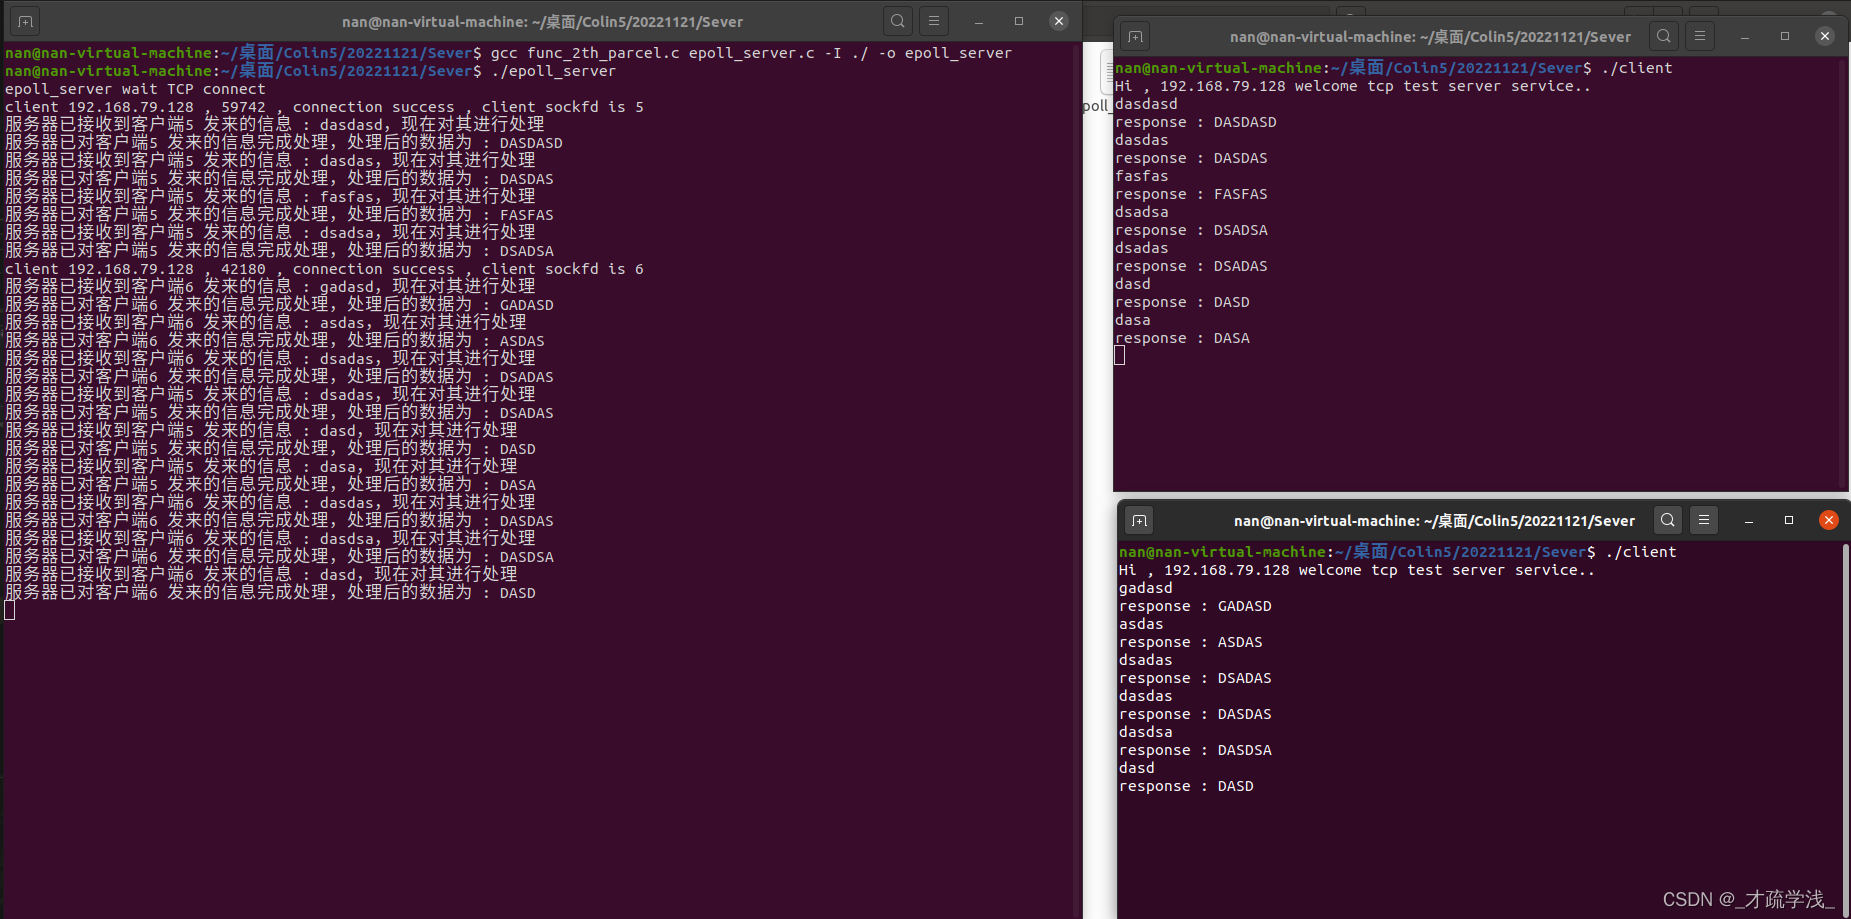Expand the server terminal to full screen
This screenshot has height=919, width=1851.
[x=1018, y=20]
